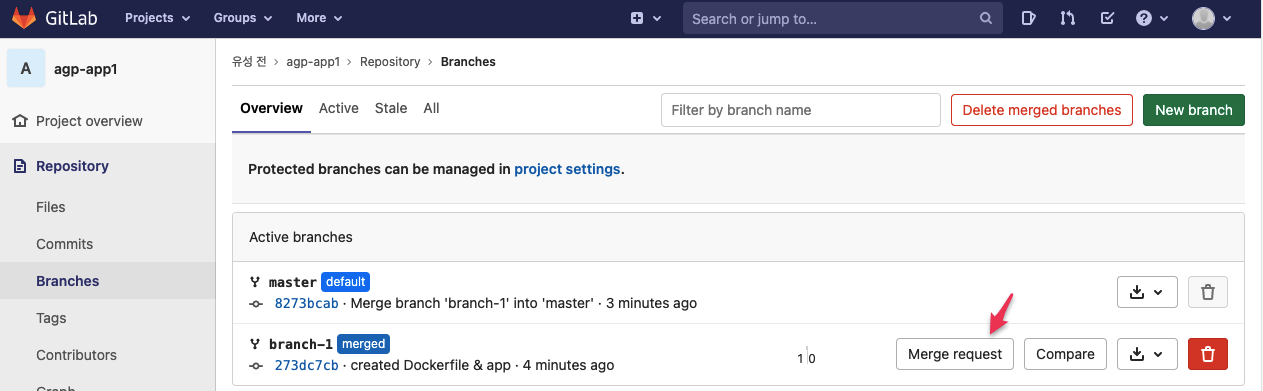
Task: Click the red delete branch-1 trash button
Action: tap(1207, 354)
